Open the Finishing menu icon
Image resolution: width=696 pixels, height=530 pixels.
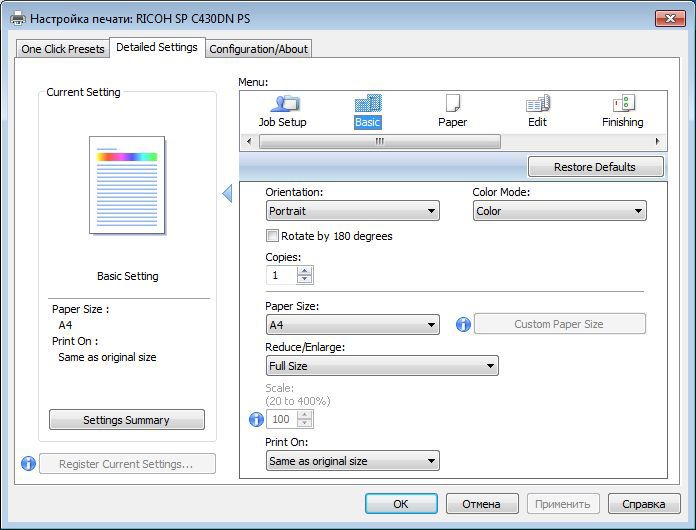(623, 111)
